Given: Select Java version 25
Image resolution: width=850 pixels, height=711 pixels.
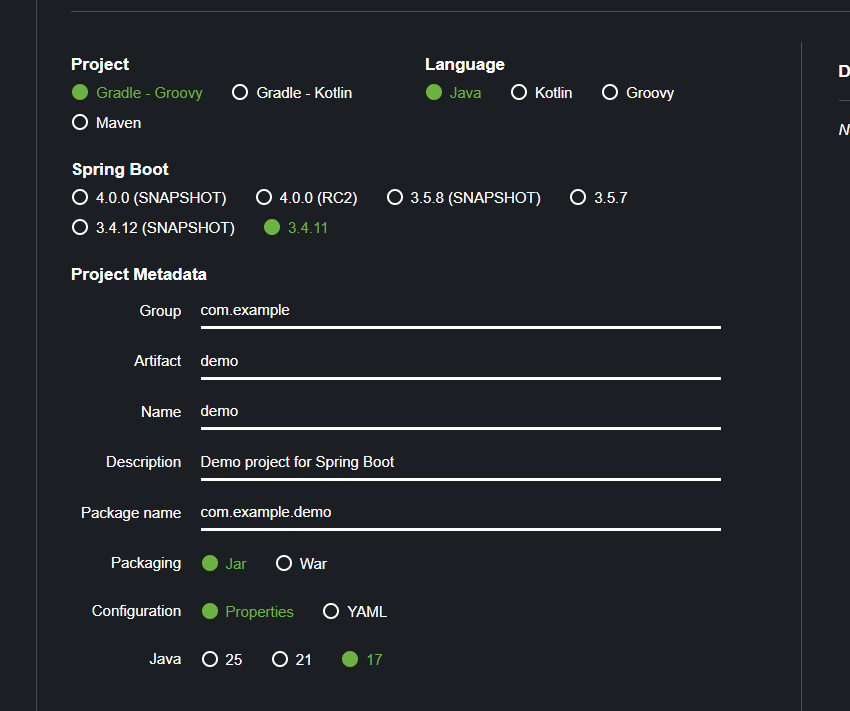Looking at the screenshot, I should tap(222, 660).
